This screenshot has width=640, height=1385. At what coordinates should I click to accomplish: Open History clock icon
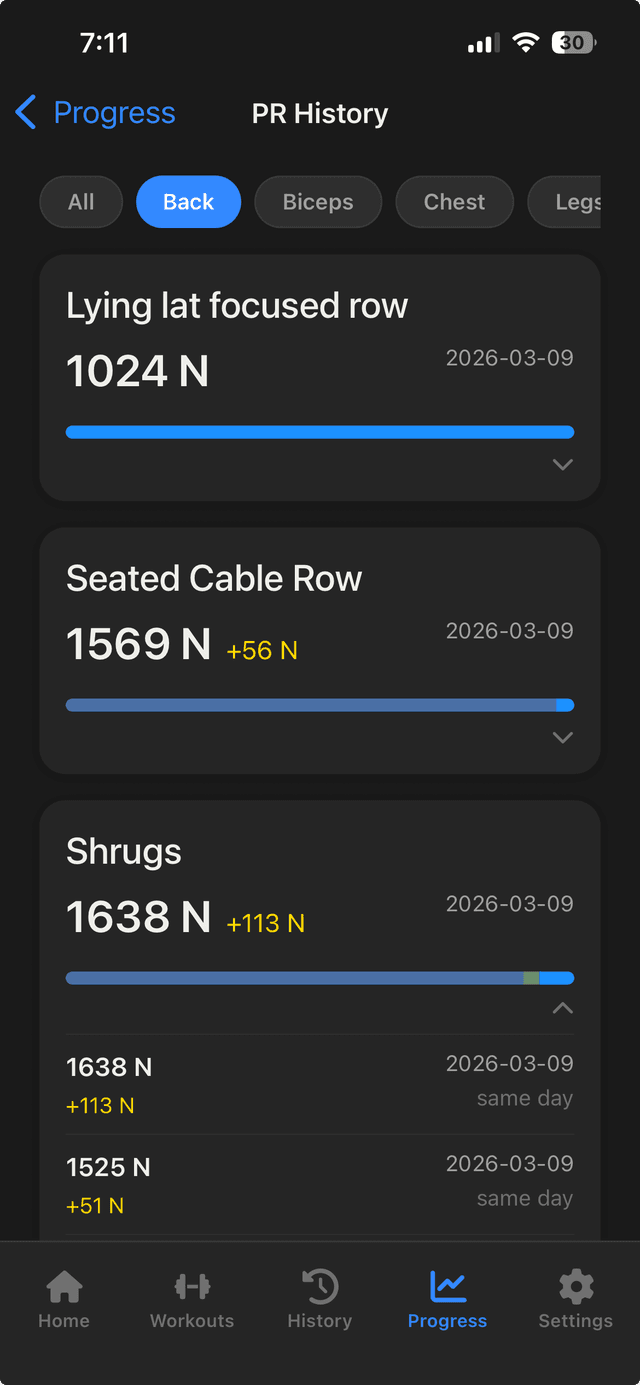point(320,1286)
